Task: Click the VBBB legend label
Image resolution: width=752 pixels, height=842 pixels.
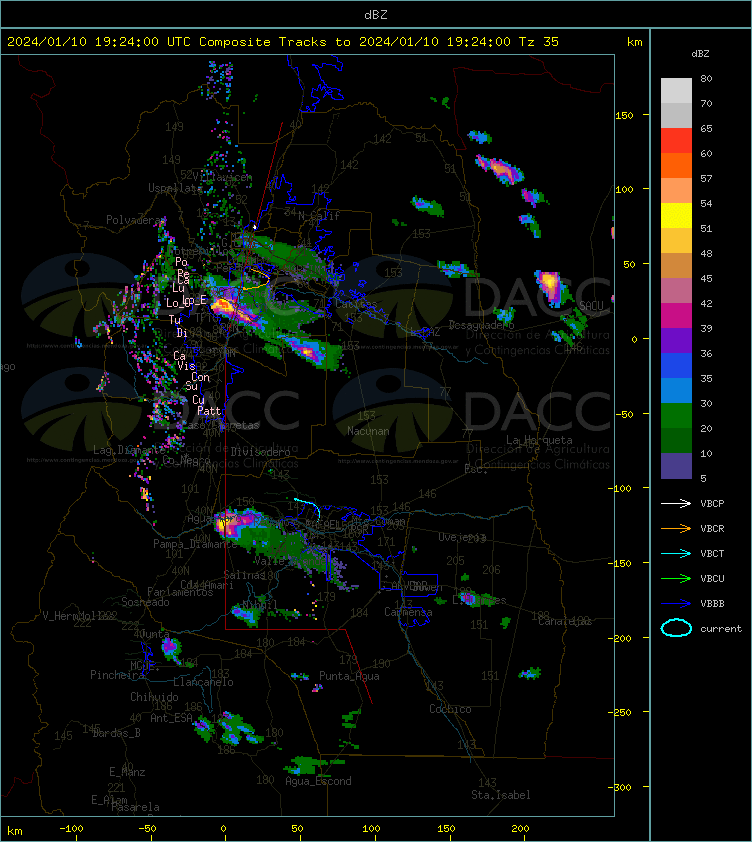Action: pos(712,604)
